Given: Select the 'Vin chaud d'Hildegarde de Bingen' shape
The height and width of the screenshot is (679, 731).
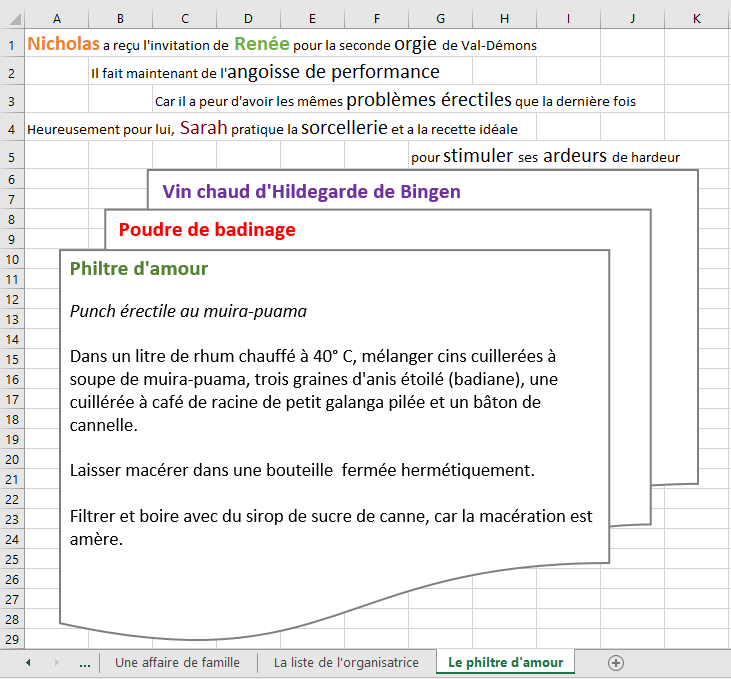Looking at the screenshot, I should pyautogui.click(x=311, y=191).
